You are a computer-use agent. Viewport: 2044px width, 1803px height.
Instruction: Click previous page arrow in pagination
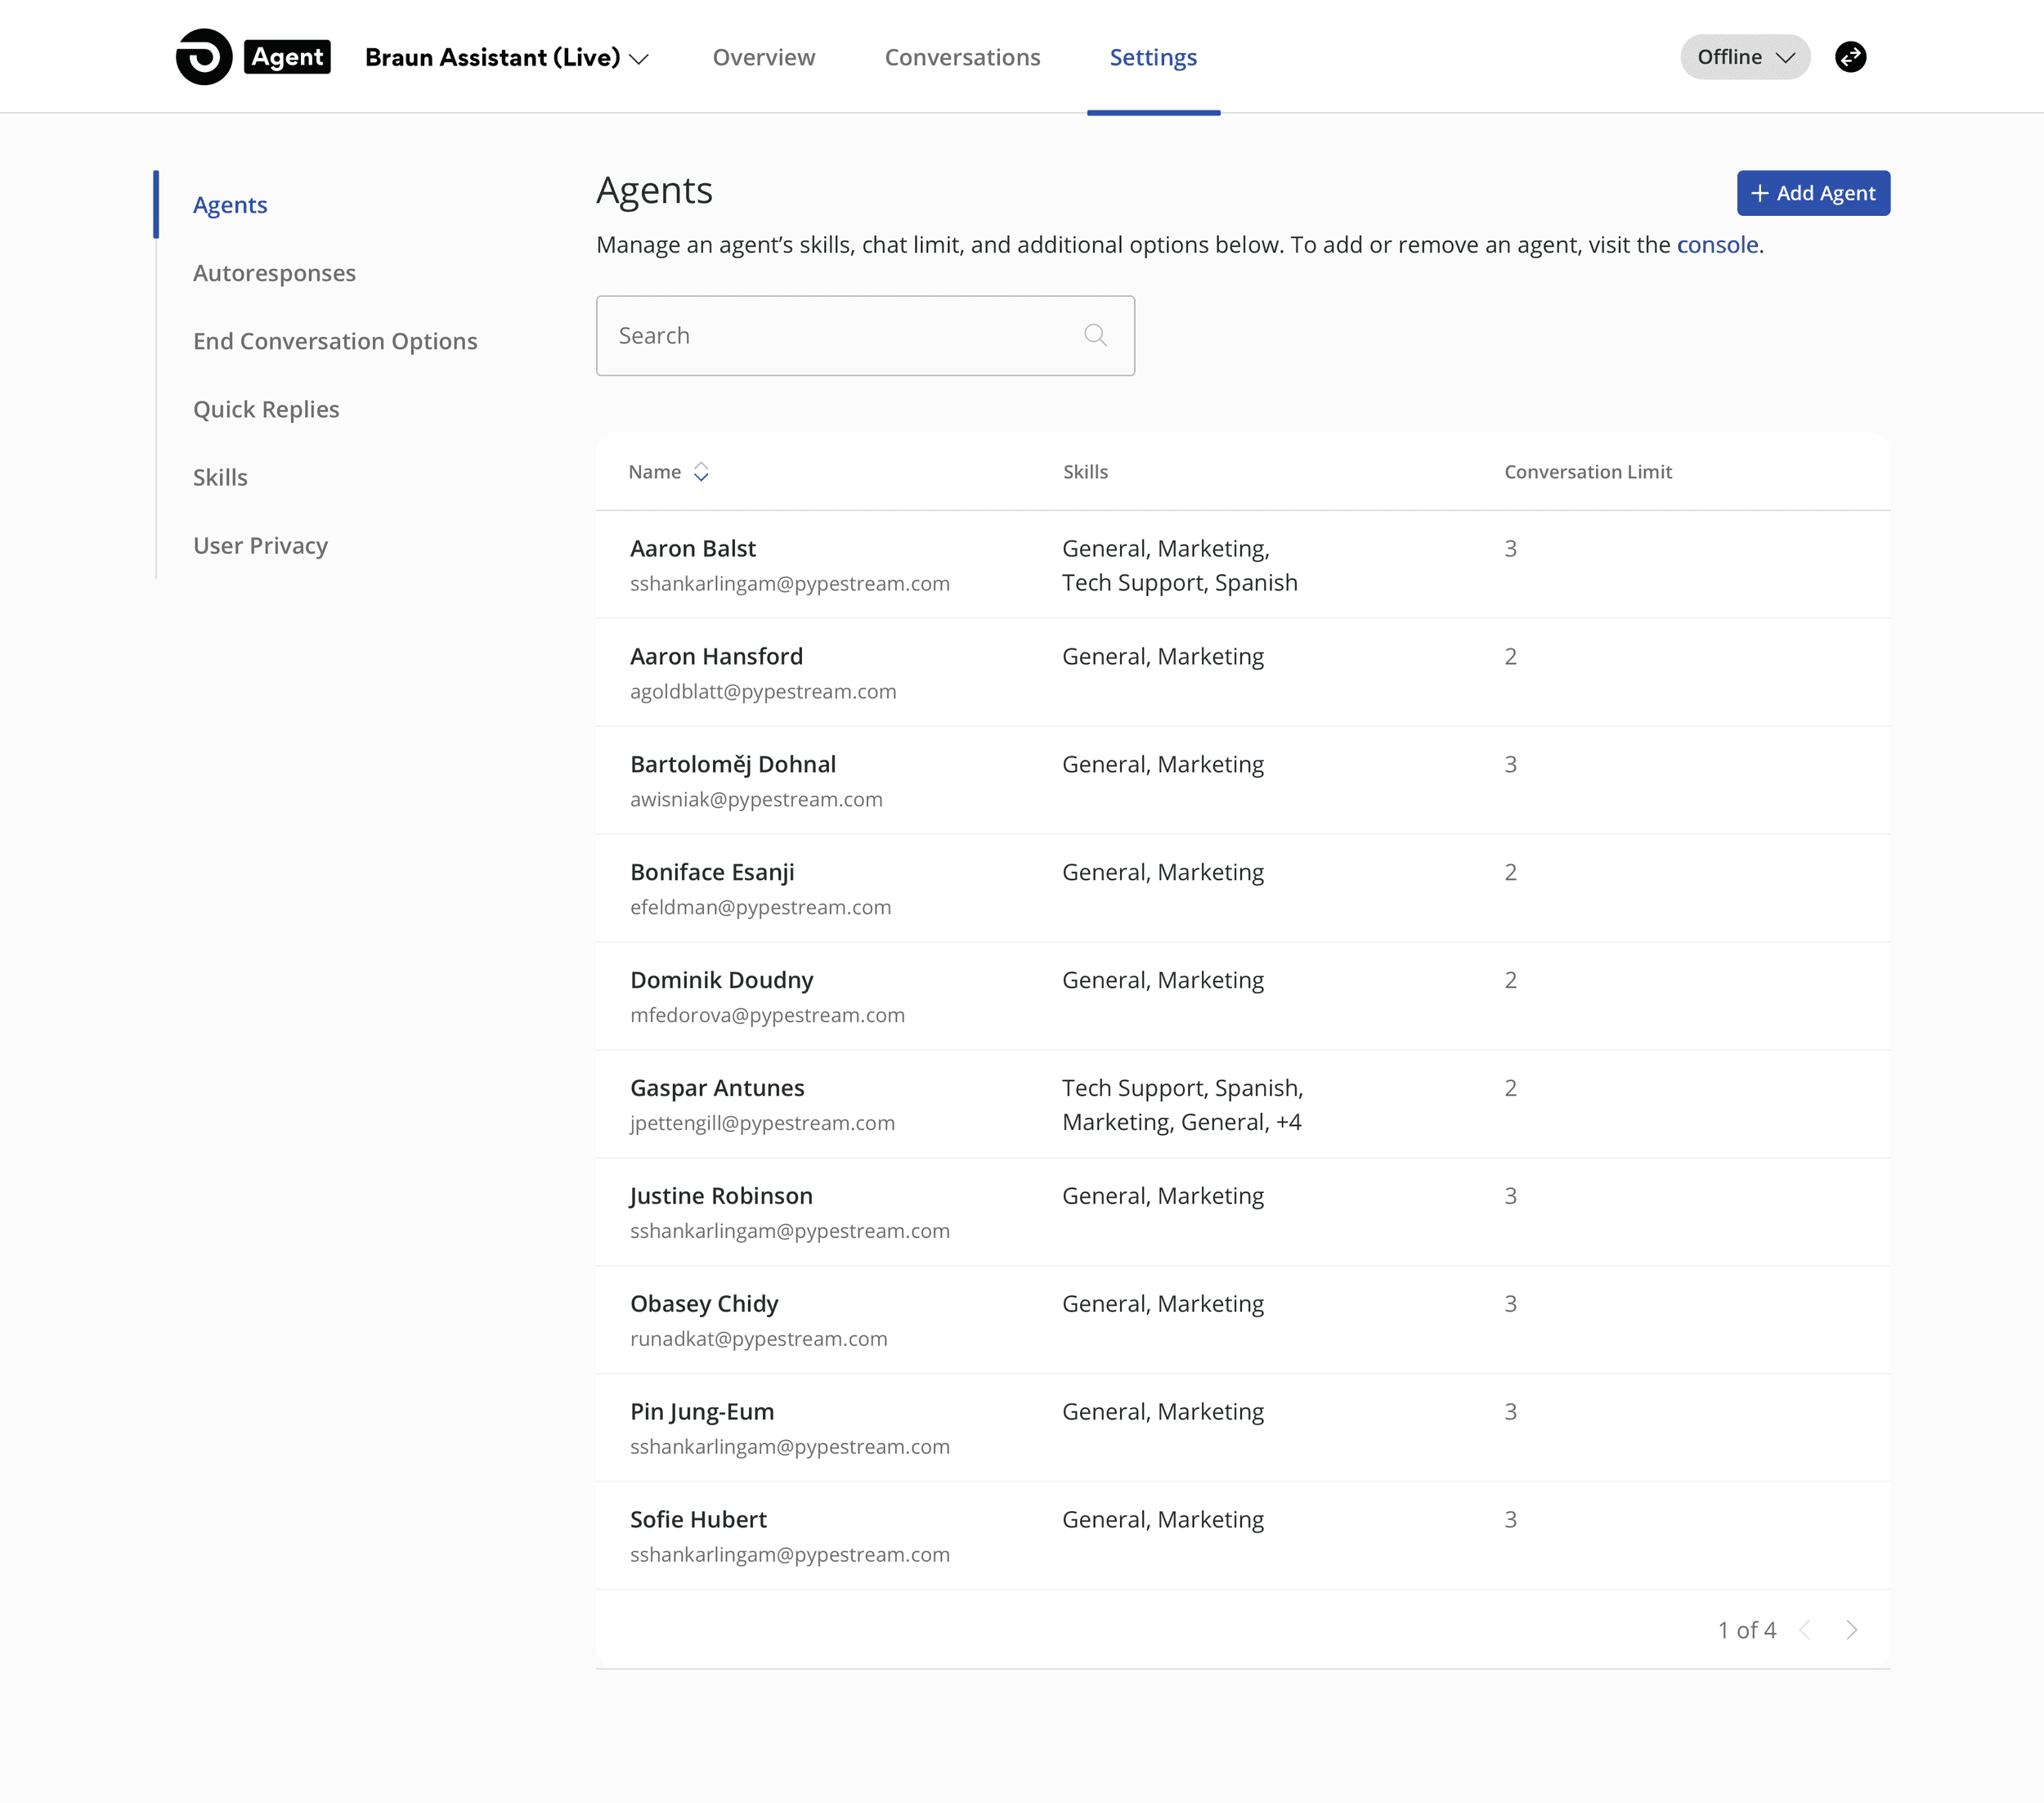(1805, 1630)
